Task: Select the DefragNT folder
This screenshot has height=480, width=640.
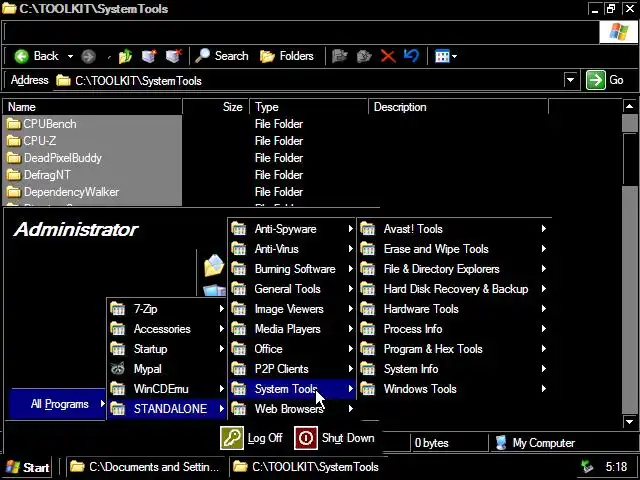Action: tap(39, 175)
